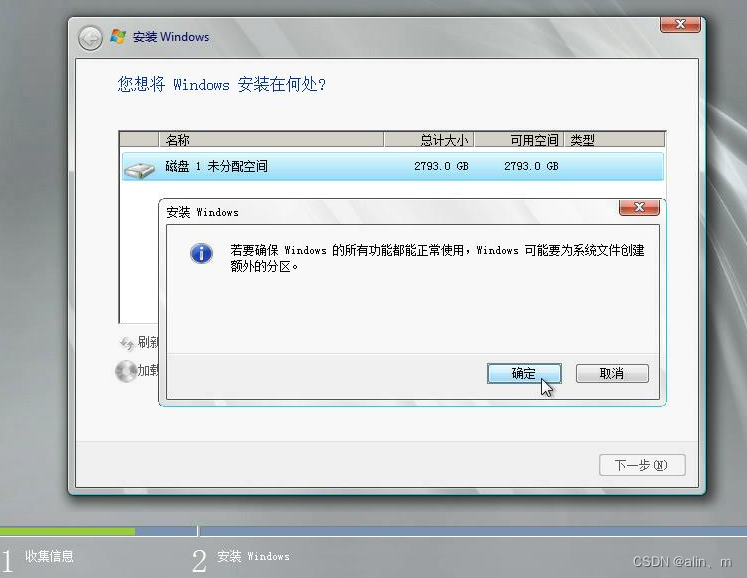Select the 磁盘 1 未分配空间 row

pos(393,166)
